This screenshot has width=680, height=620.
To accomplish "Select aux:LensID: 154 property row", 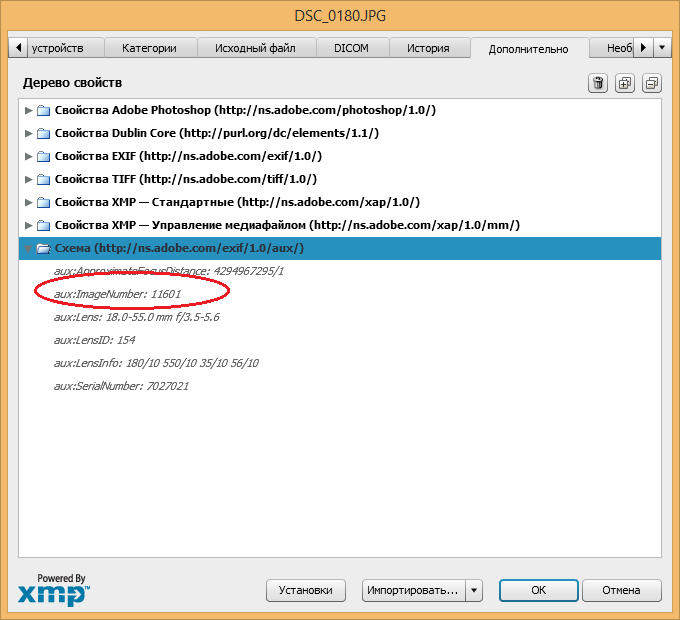I will (95, 340).
